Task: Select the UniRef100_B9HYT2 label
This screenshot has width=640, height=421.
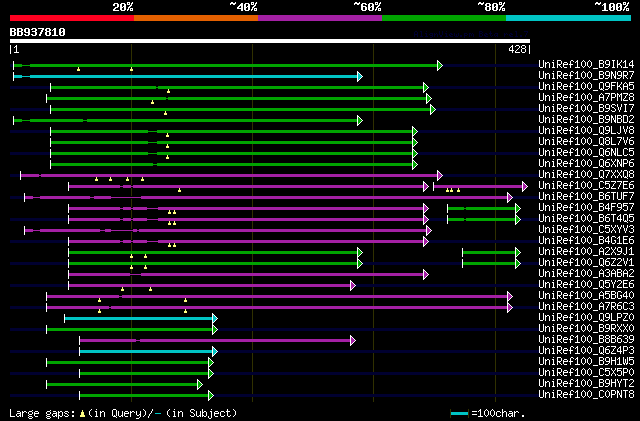Action: click(x=586, y=384)
